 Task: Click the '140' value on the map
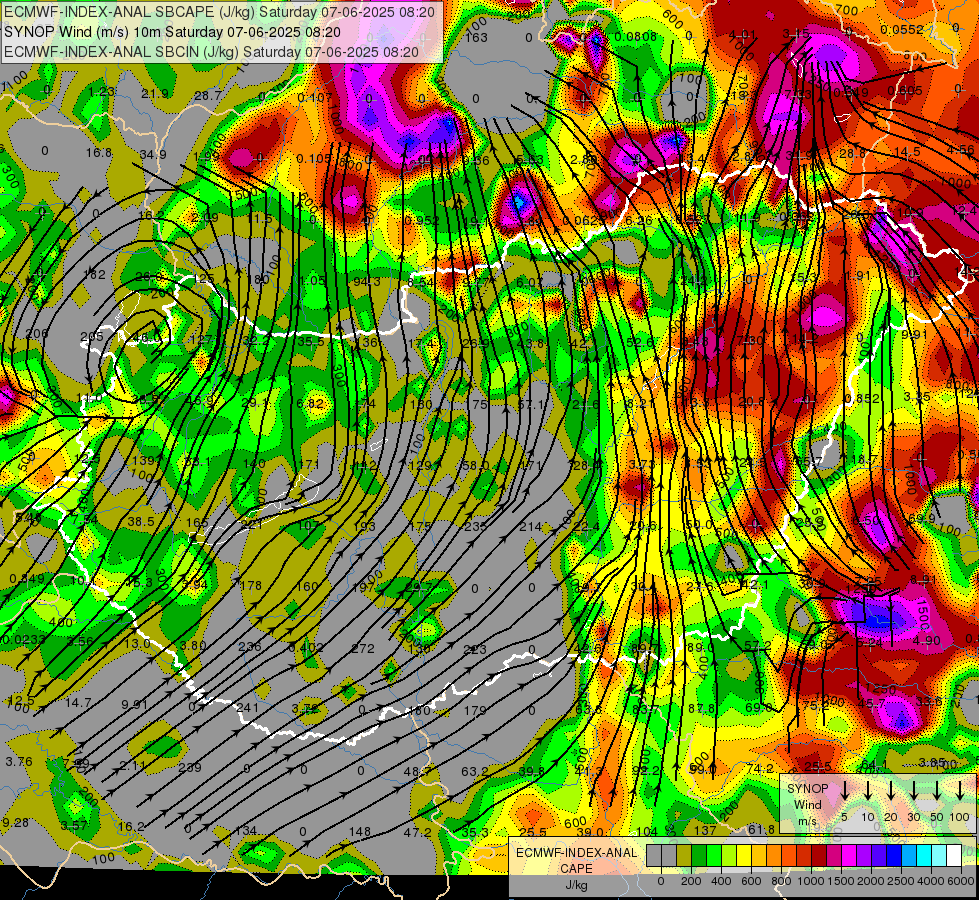[x=254, y=463]
